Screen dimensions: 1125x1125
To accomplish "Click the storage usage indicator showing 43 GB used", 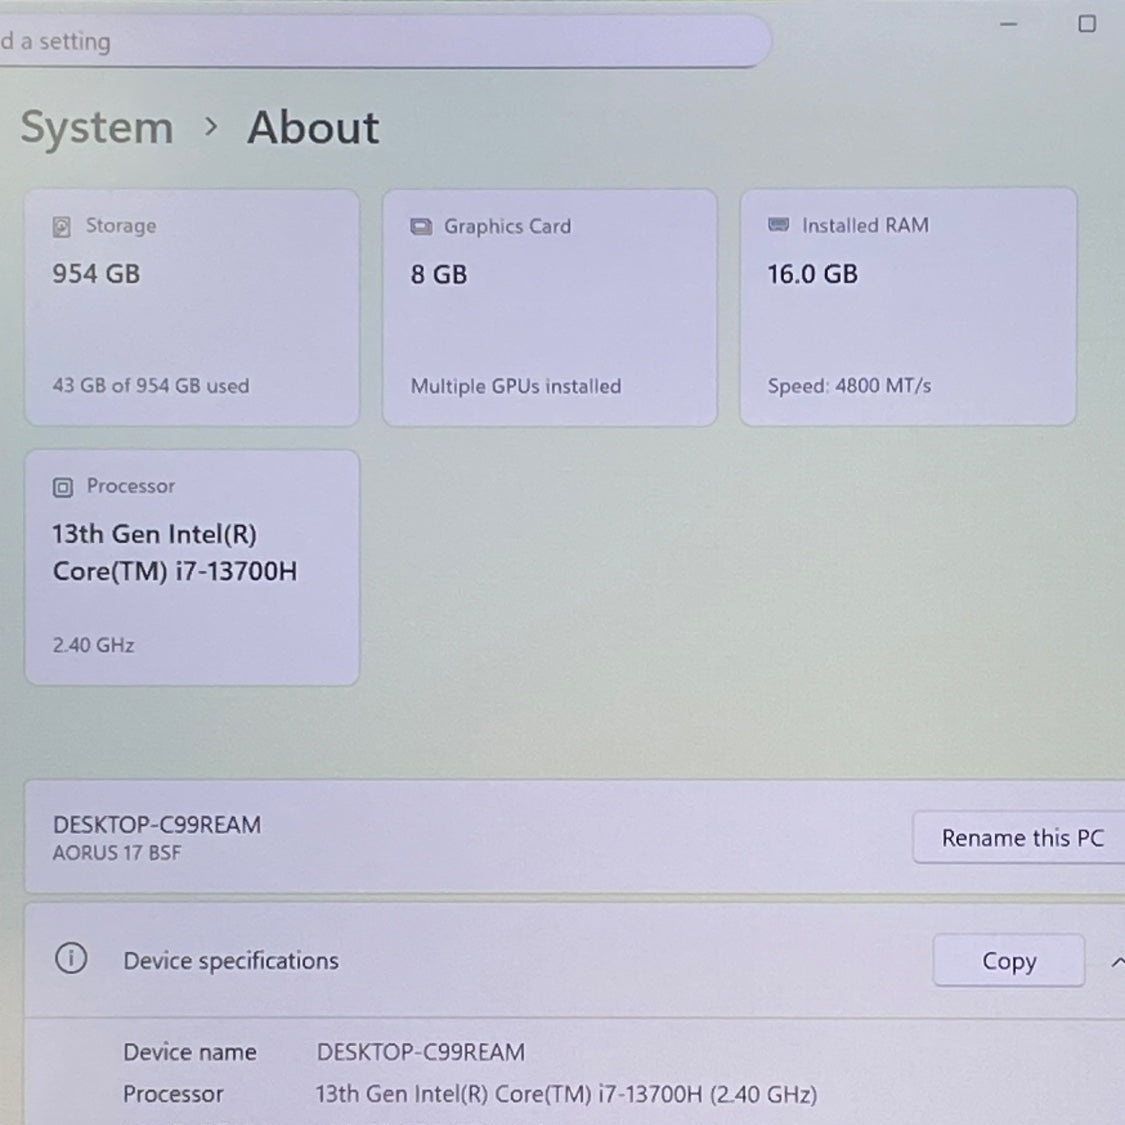I will (x=151, y=386).
